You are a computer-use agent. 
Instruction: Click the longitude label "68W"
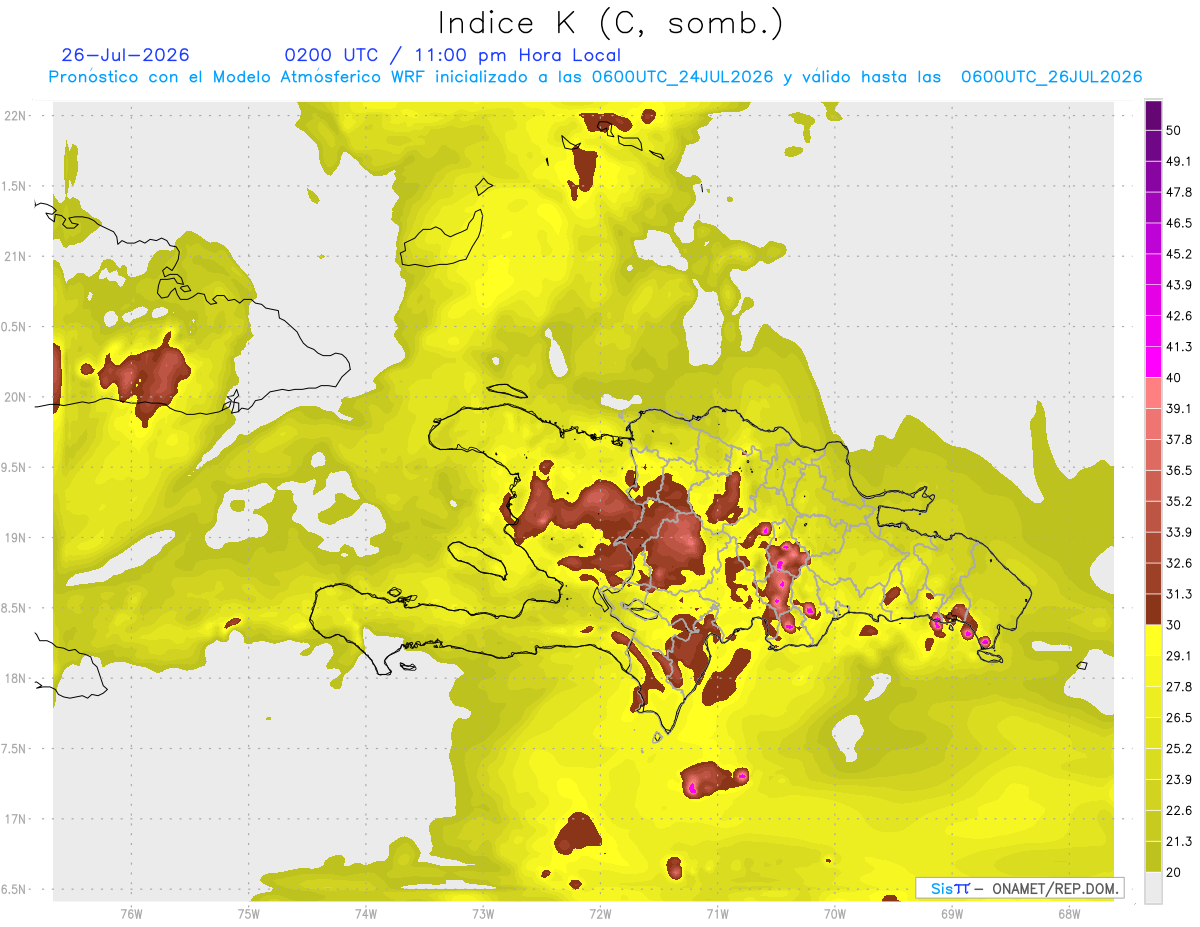[x=1068, y=913]
